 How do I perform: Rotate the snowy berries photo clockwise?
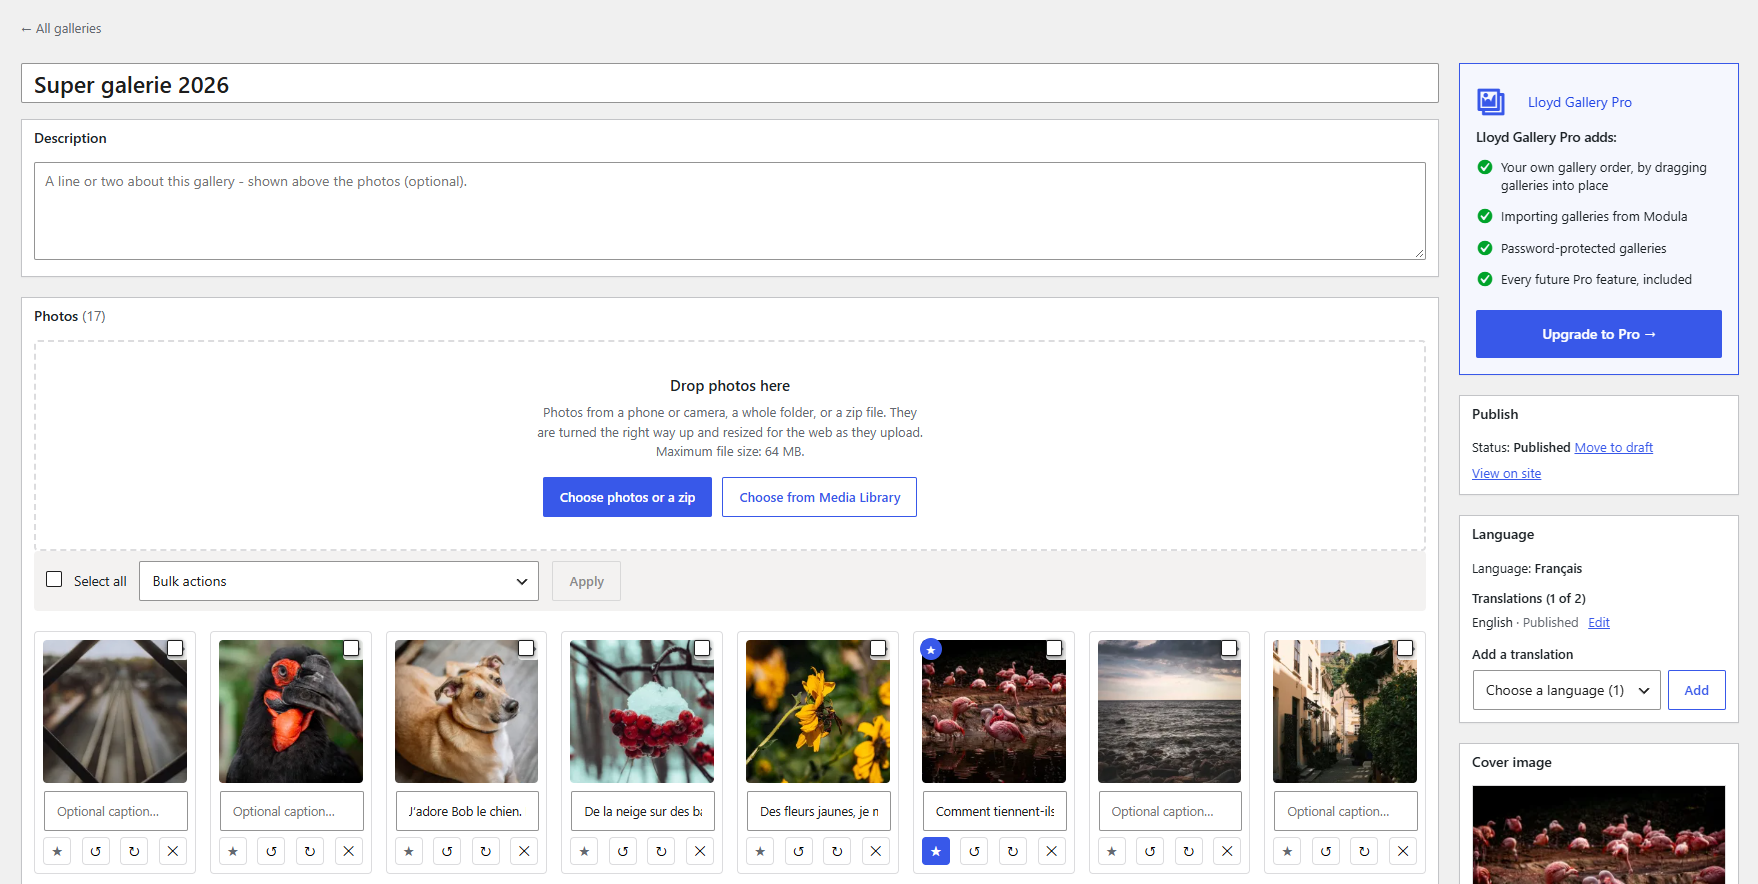[x=661, y=851]
